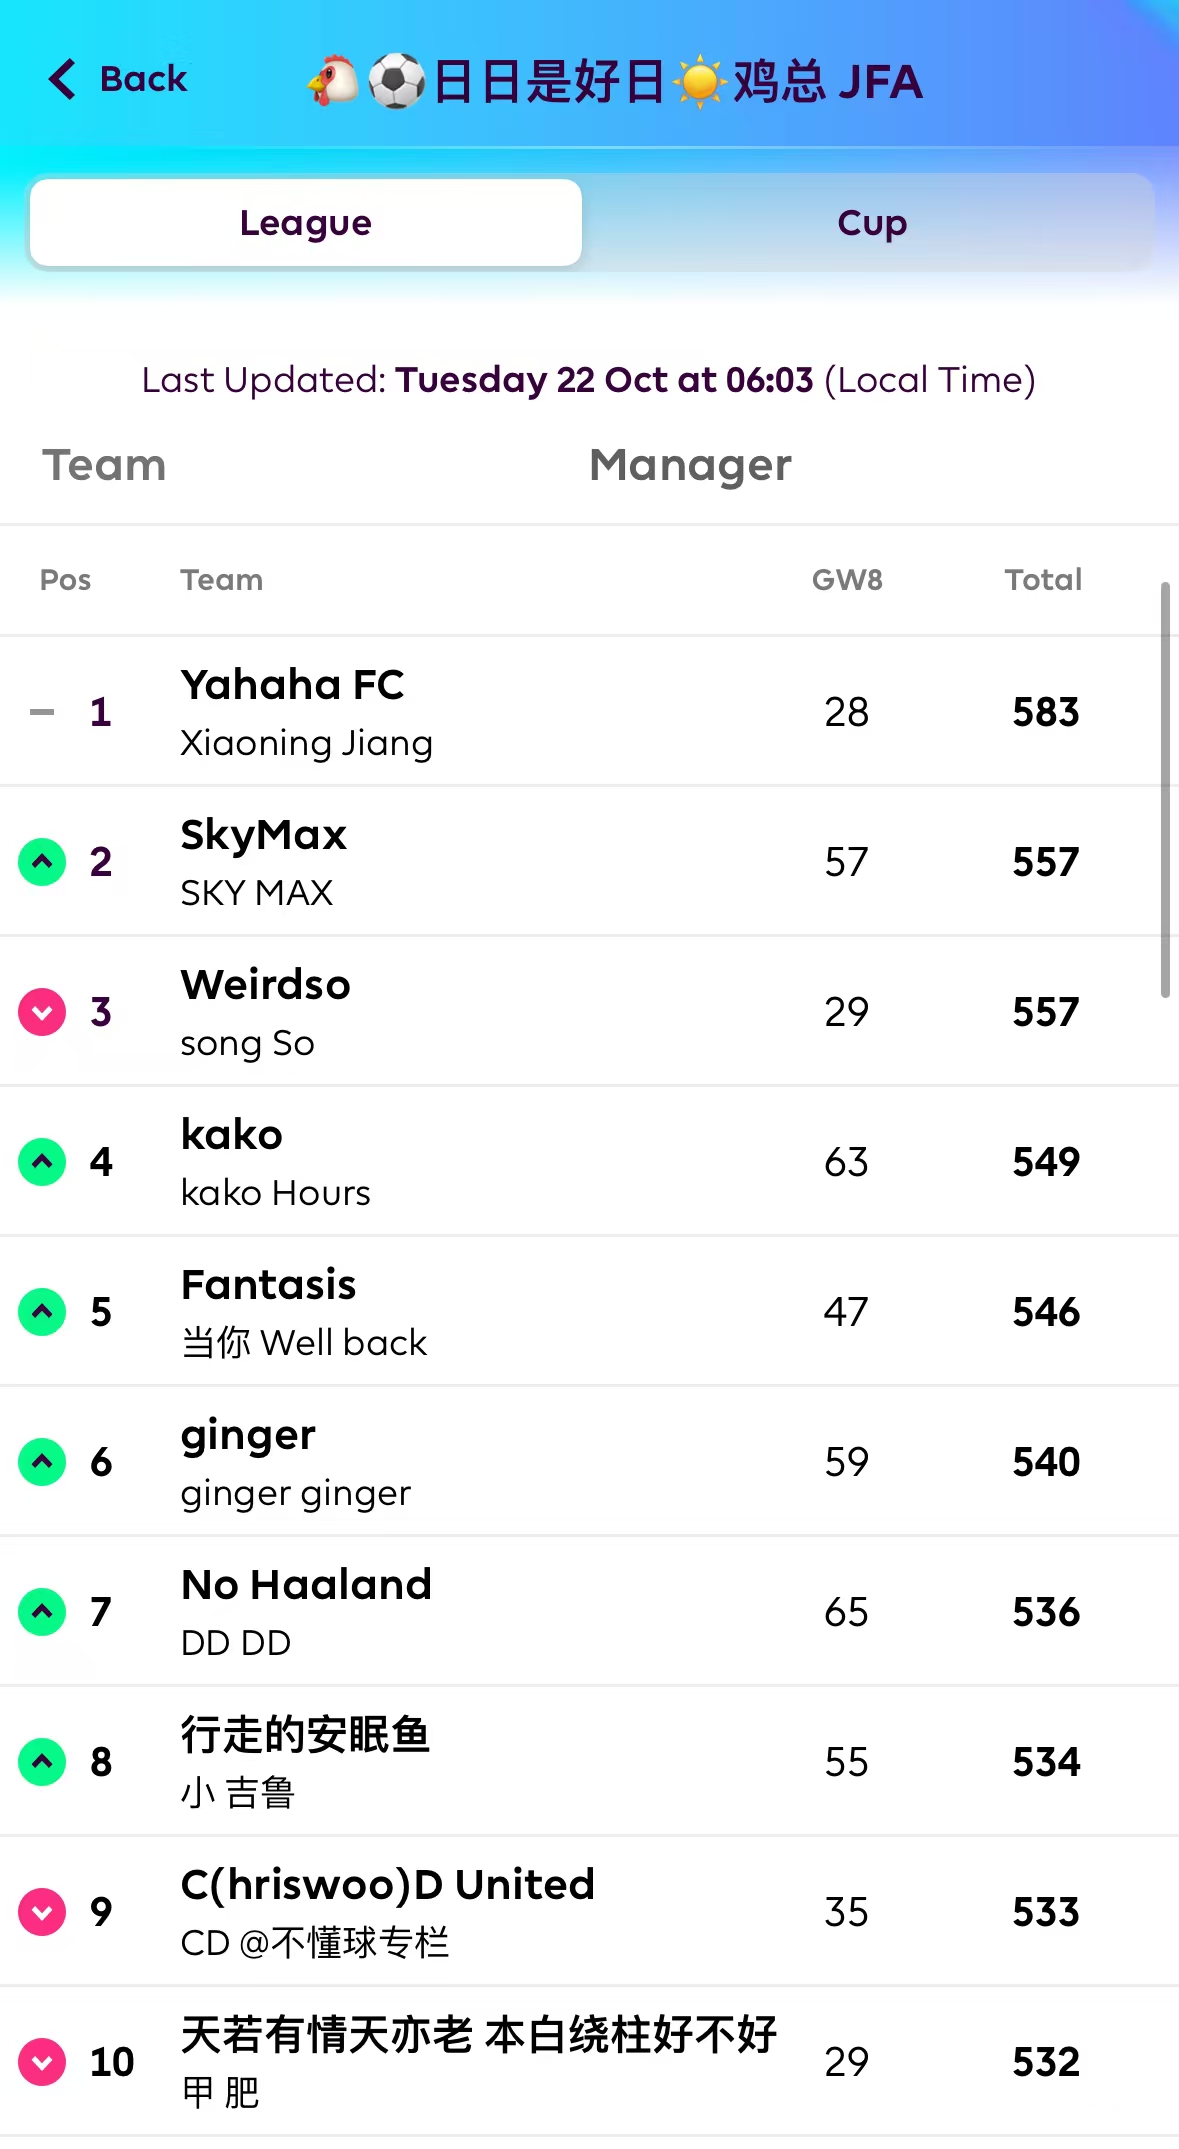Click the Total column header
The height and width of the screenshot is (2149, 1179).
[1043, 580]
